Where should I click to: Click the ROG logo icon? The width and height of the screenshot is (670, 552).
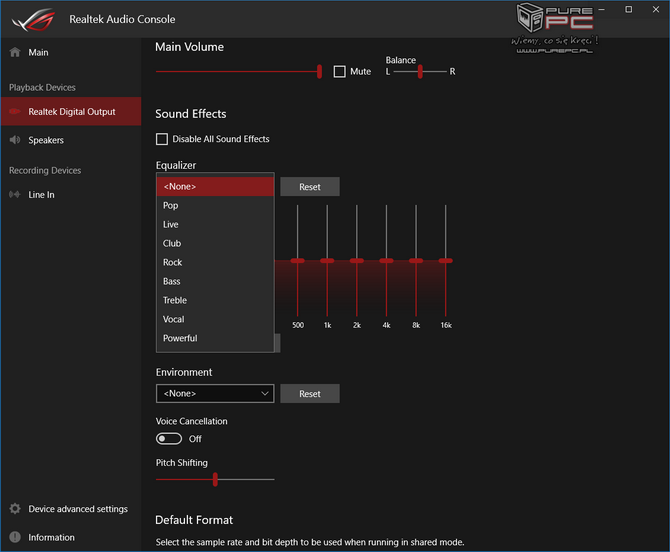[33, 20]
